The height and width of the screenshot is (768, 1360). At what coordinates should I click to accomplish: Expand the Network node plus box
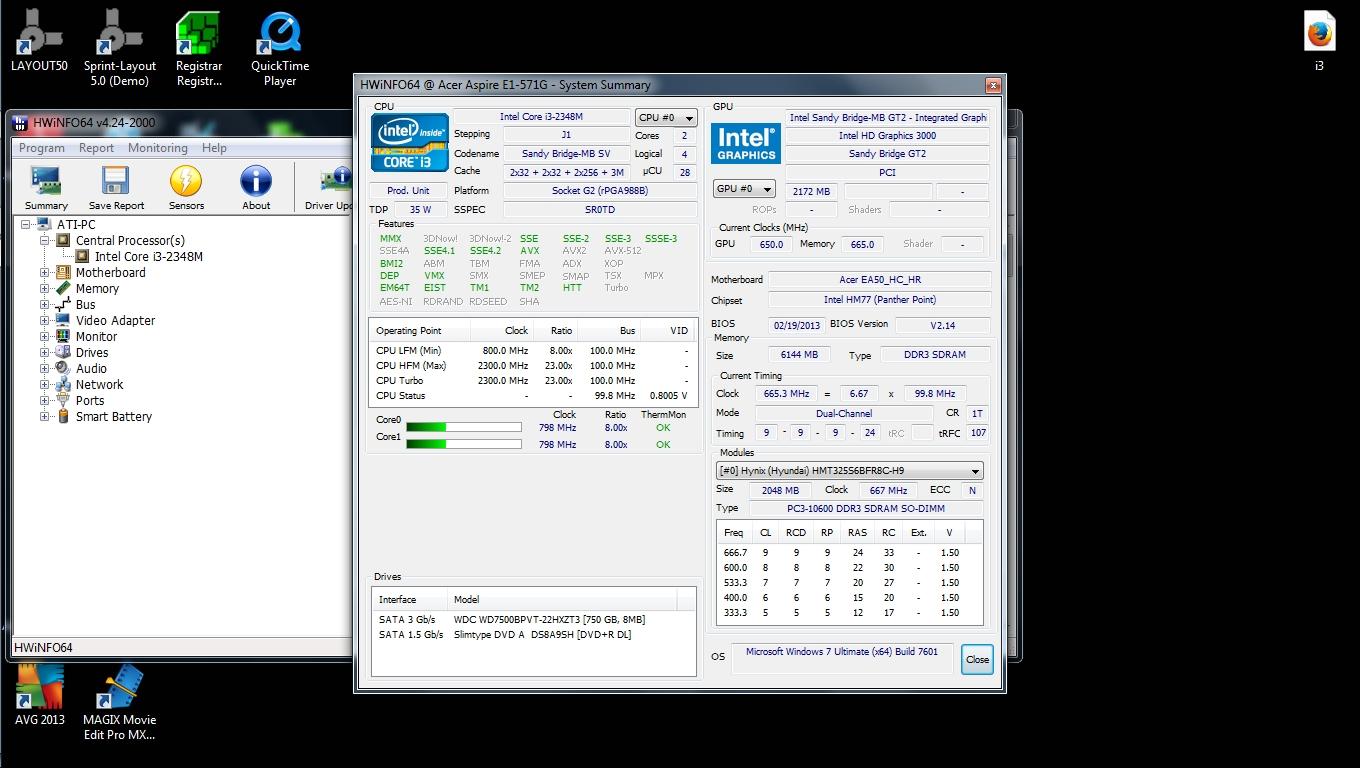click(45, 384)
